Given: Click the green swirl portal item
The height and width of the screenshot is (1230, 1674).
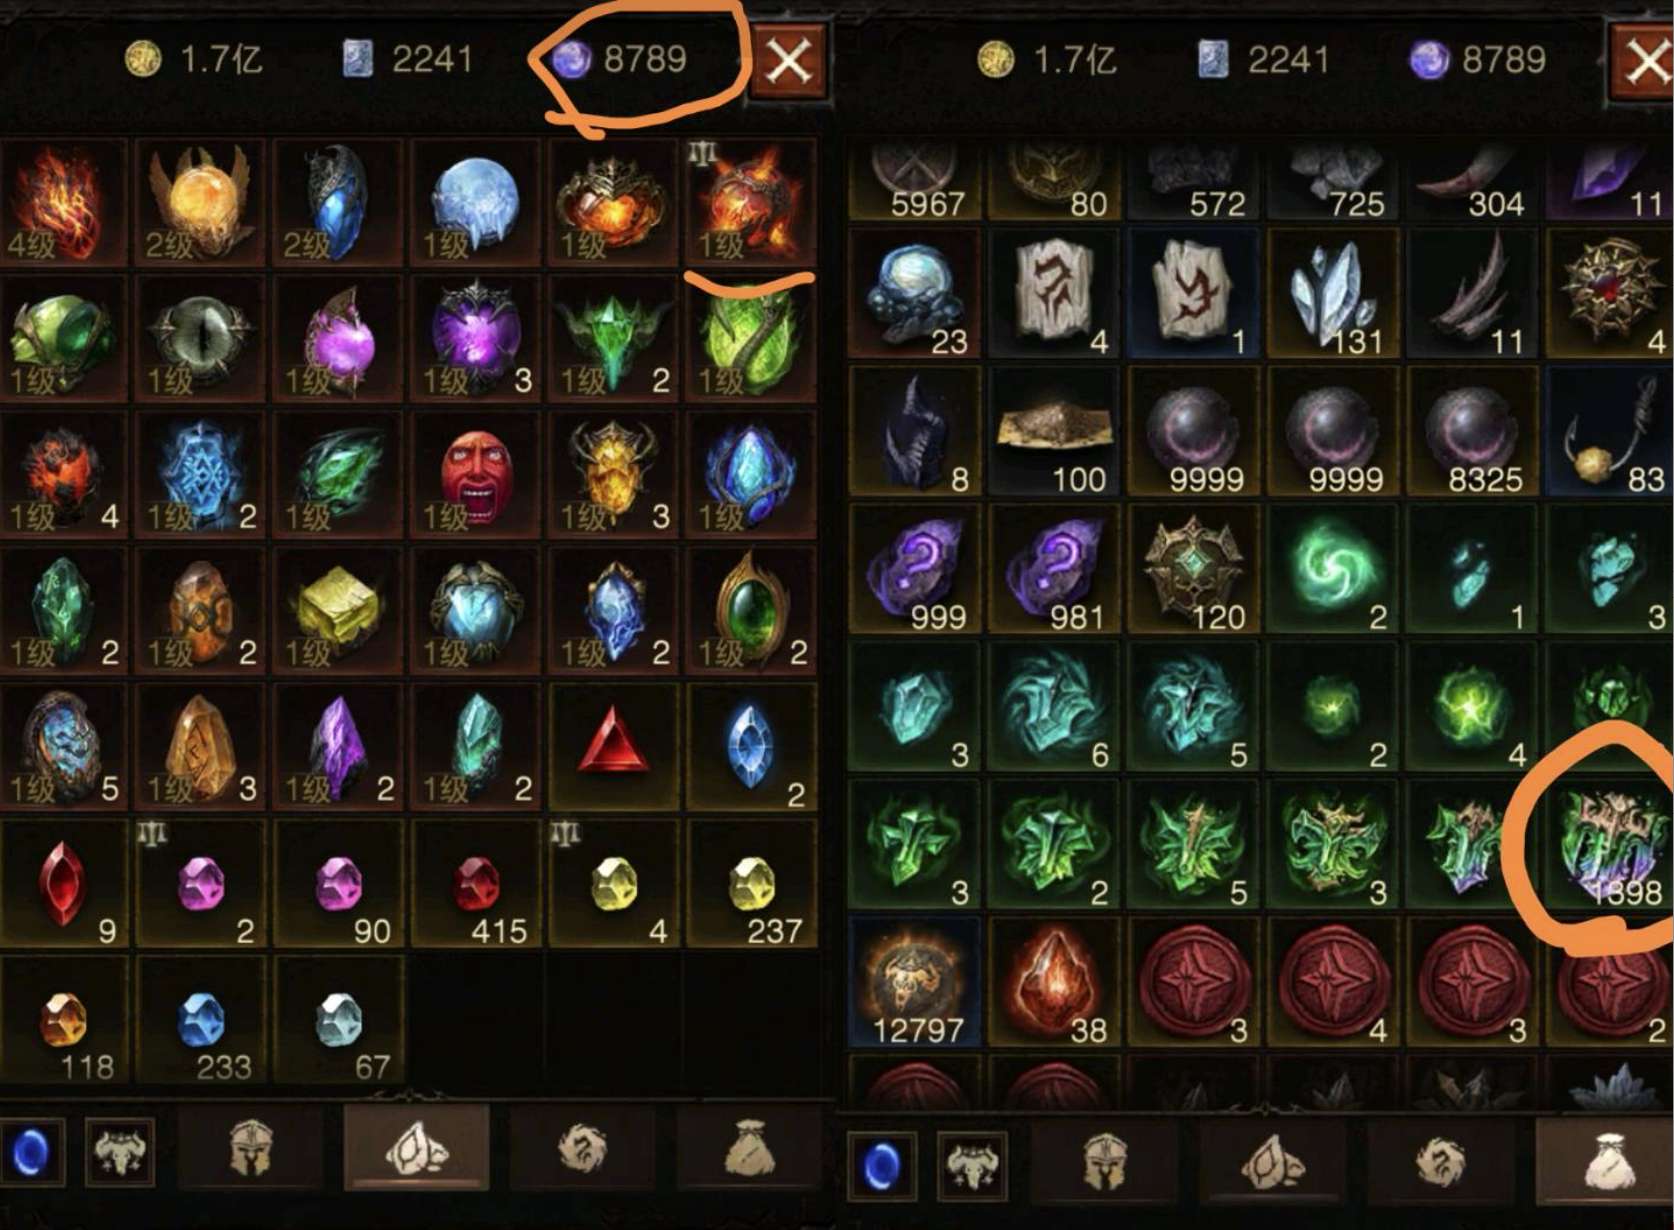Looking at the screenshot, I should click(1333, 570).
